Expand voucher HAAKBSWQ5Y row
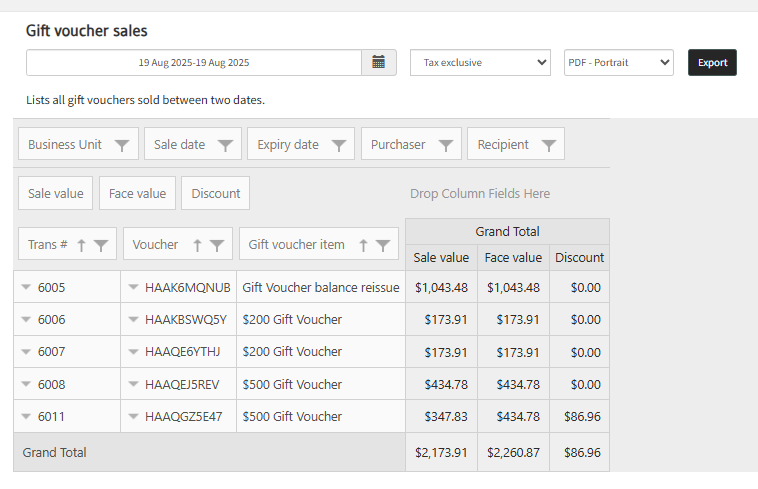Screen dimensions: 758x489 point(133,320)
